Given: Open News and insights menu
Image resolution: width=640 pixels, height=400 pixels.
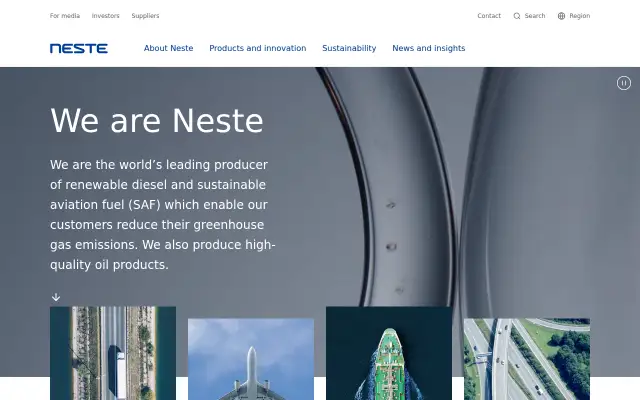Looking at the screenshot, I should tap(429, 48).
